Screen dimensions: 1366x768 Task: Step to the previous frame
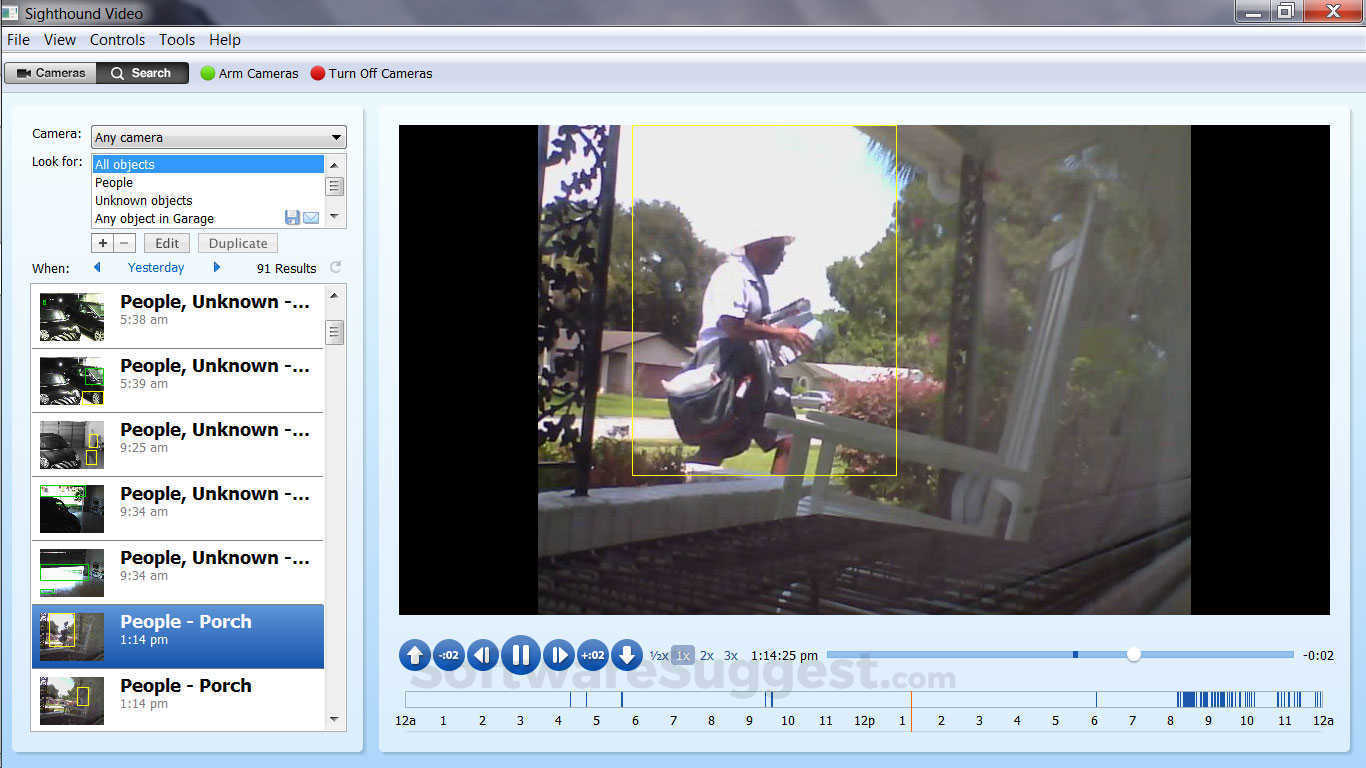coord(483,655)
